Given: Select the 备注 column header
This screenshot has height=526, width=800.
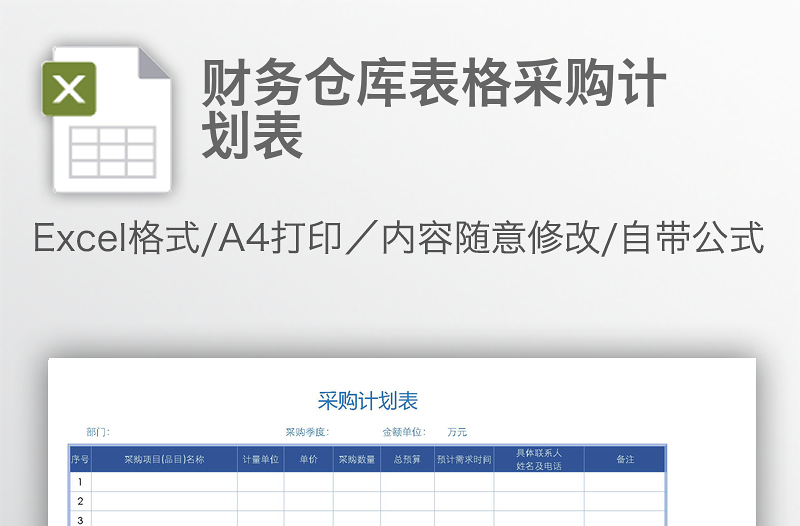Looking at the screenshot, I should 625,459.
